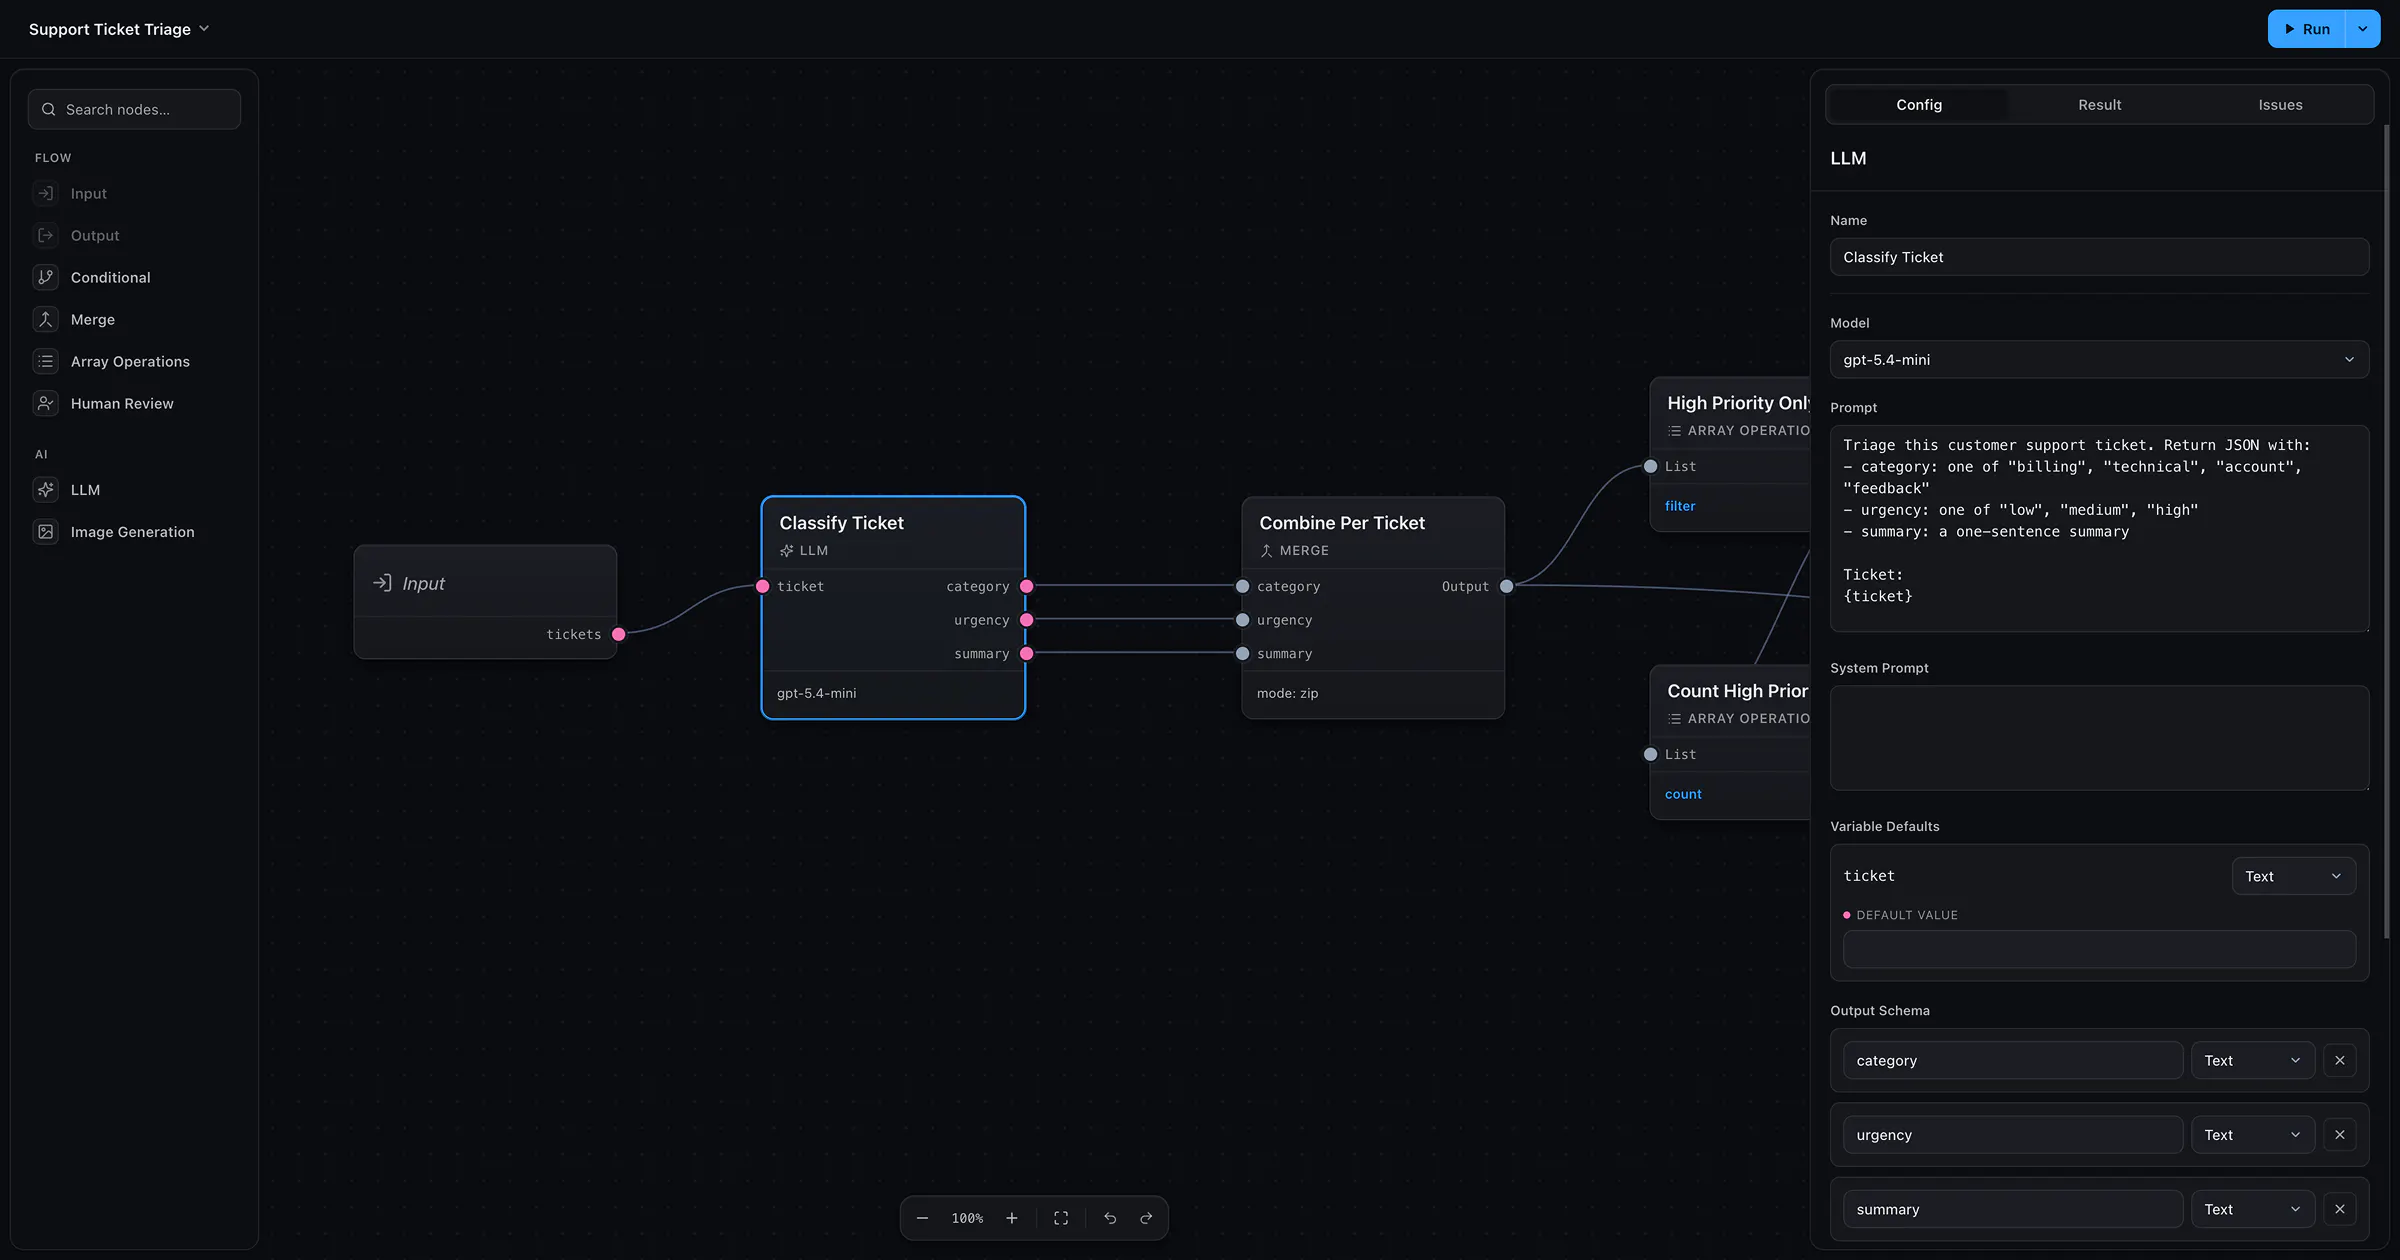Image resolution: width=2400 pixels, height=1260 pixels.
Task: Switch to the Issues tab
Action: click(2280, 104)
